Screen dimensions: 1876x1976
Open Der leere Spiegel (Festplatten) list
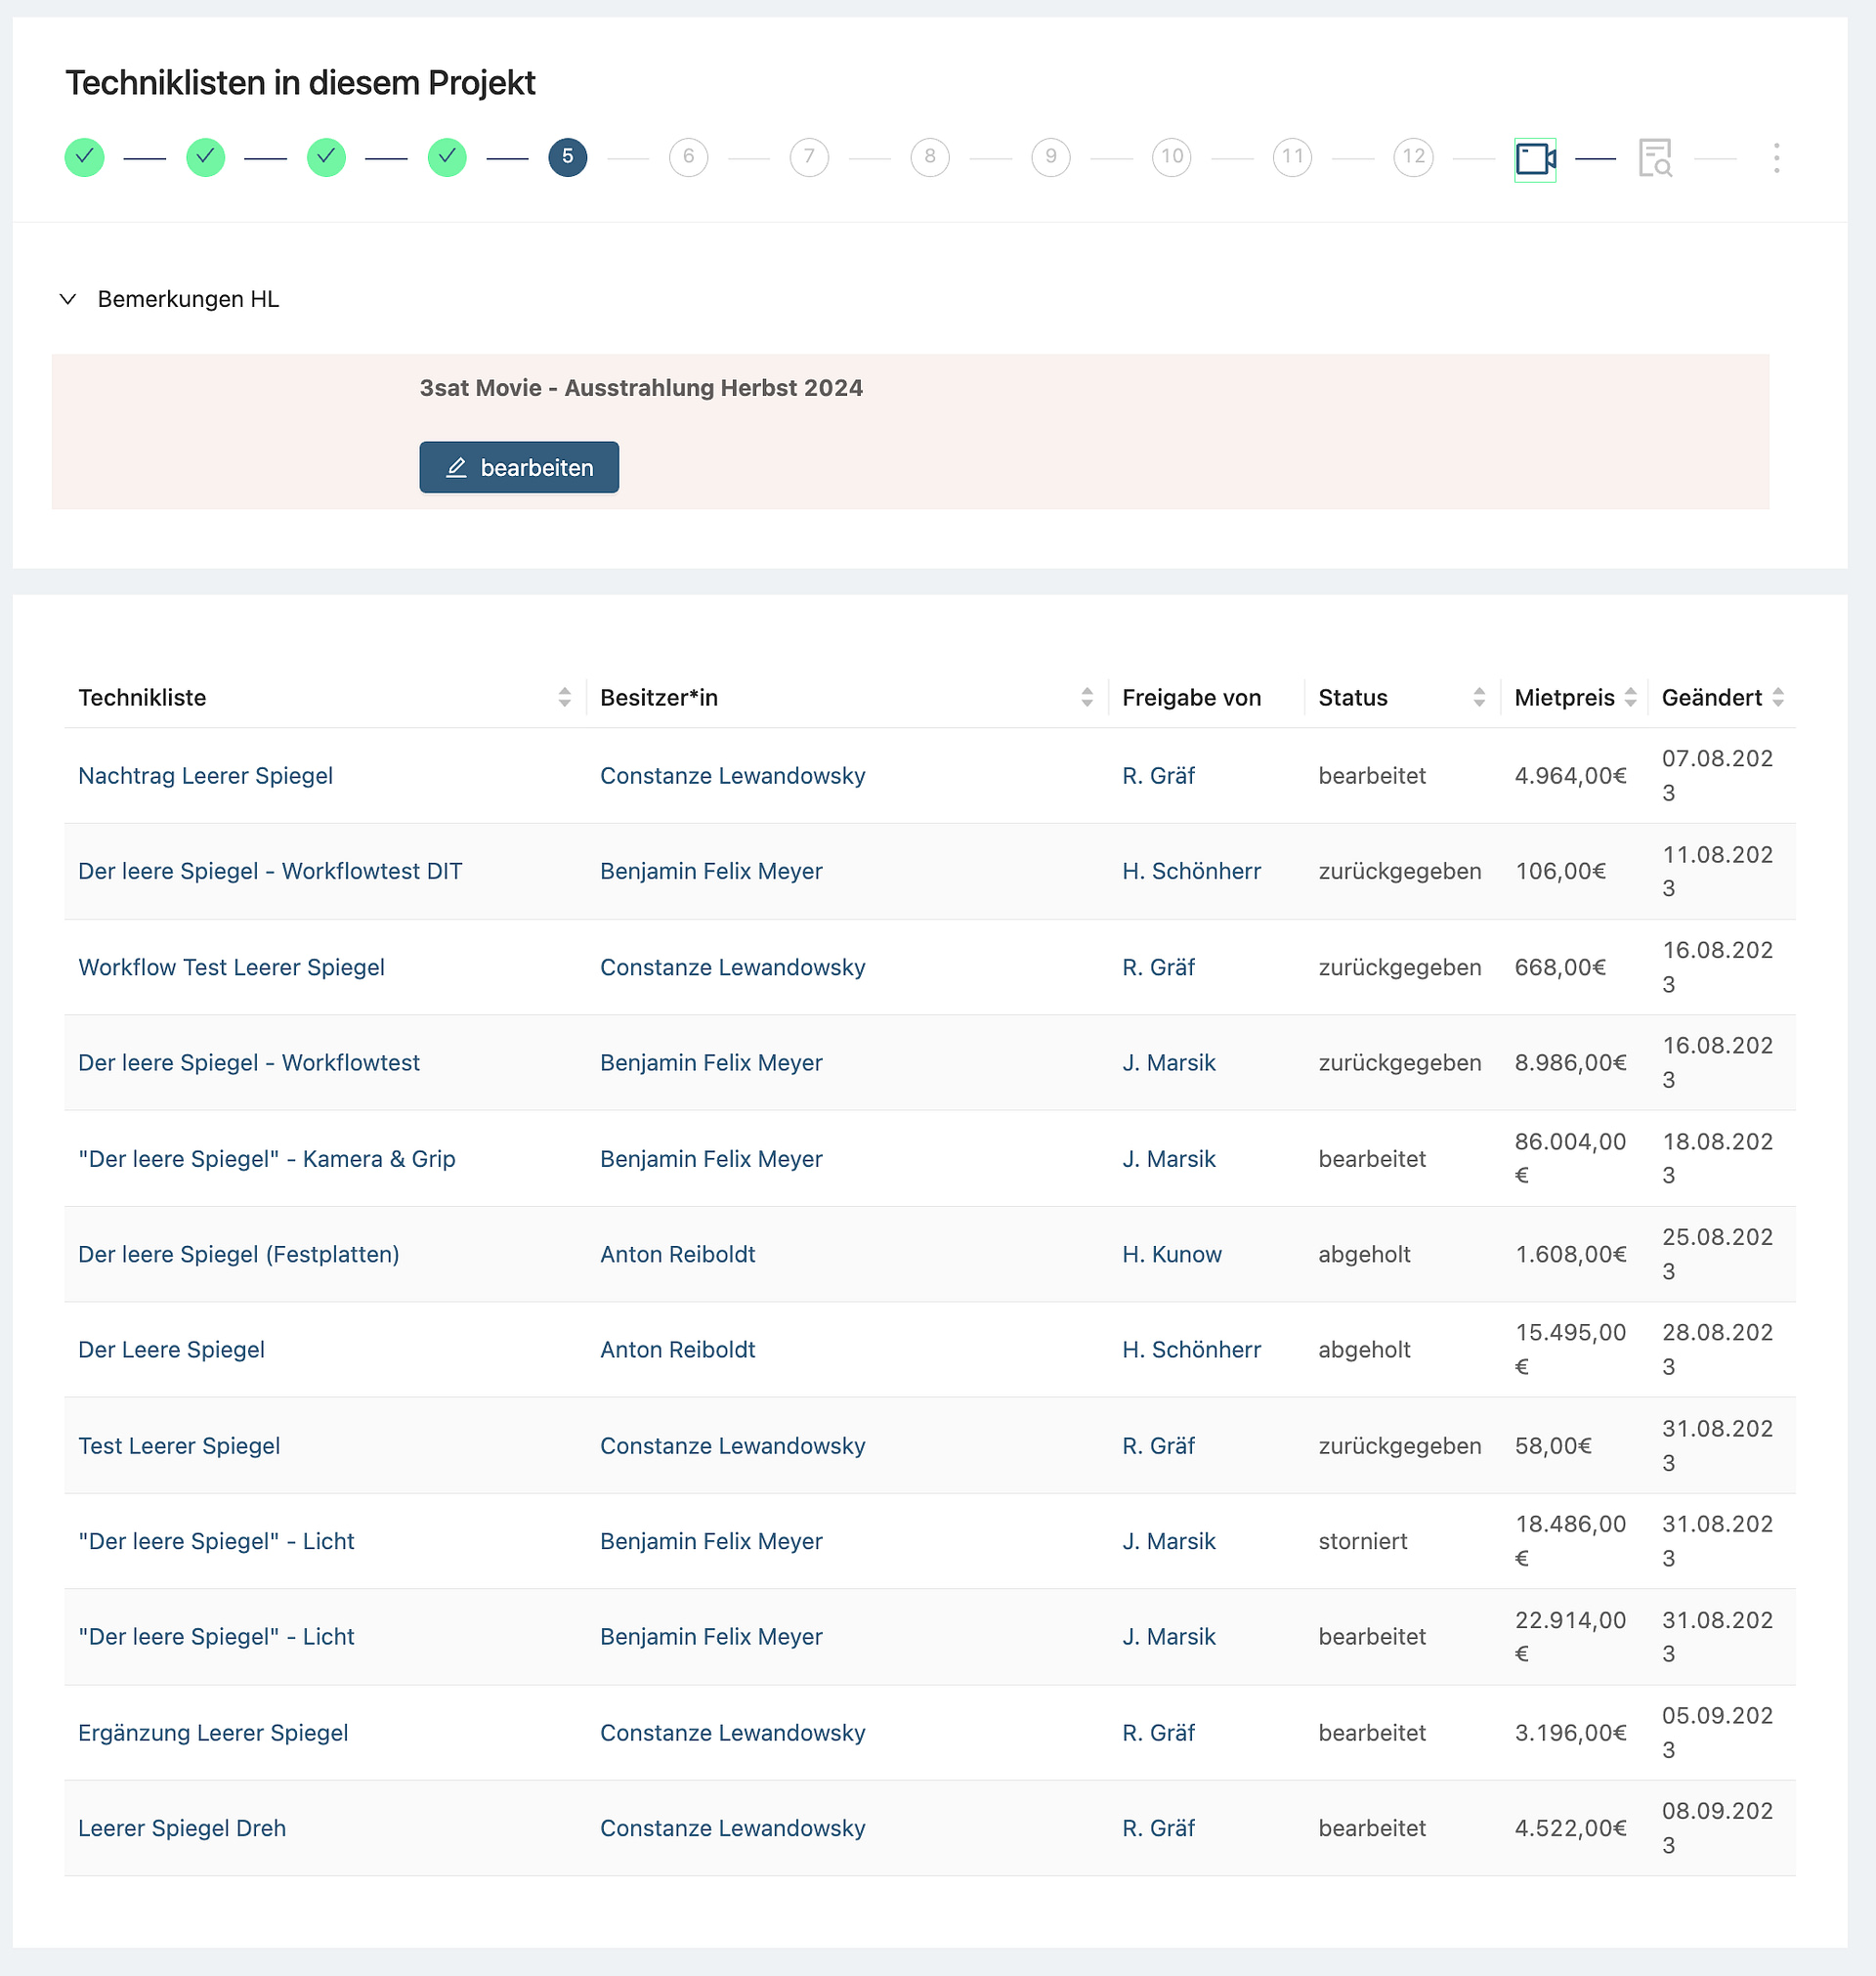tap(238, 1254)
